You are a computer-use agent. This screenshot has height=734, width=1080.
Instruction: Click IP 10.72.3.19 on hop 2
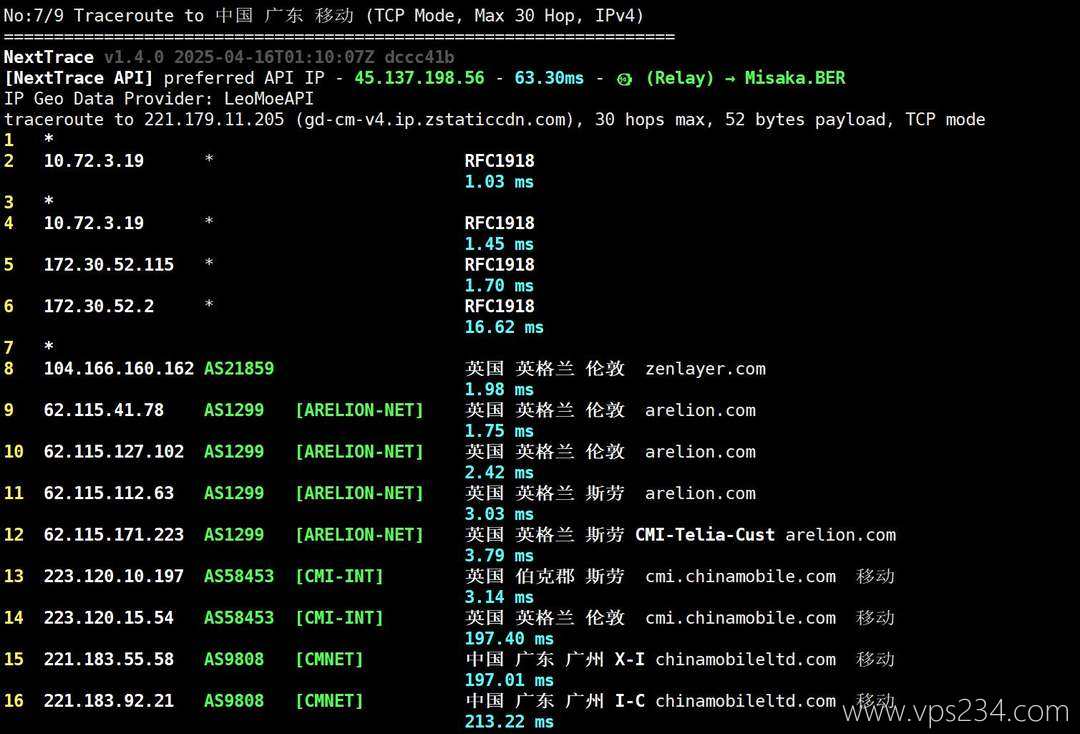click(94, 161)
